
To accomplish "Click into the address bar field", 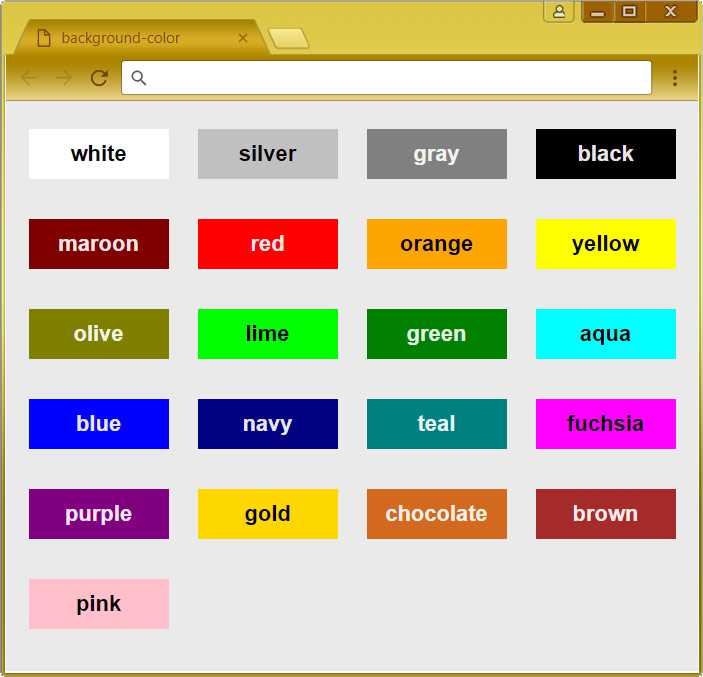I will click(x=386, y=78).
